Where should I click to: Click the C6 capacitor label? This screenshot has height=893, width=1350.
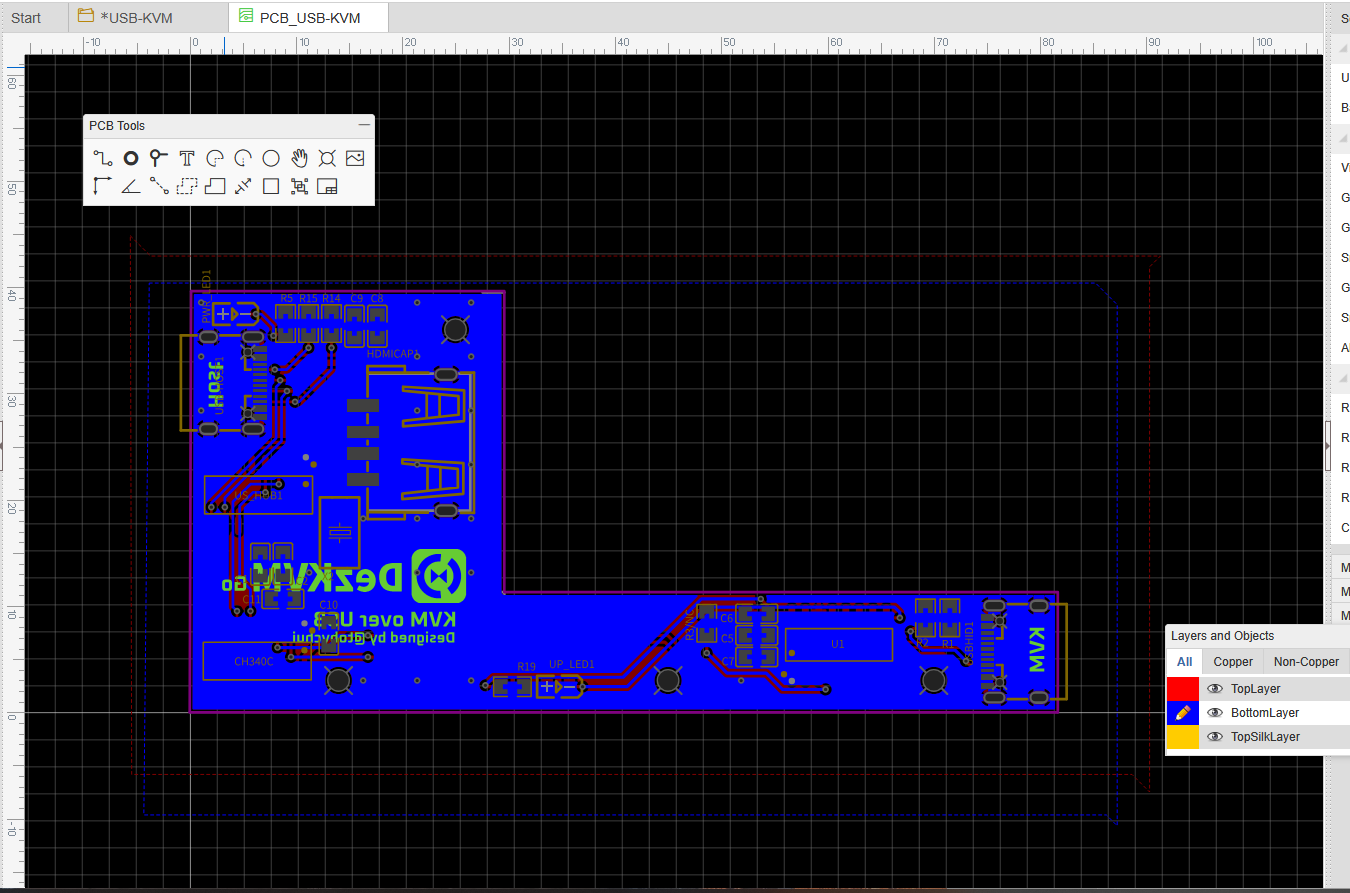pyautogui.click(x=727, y=618)
